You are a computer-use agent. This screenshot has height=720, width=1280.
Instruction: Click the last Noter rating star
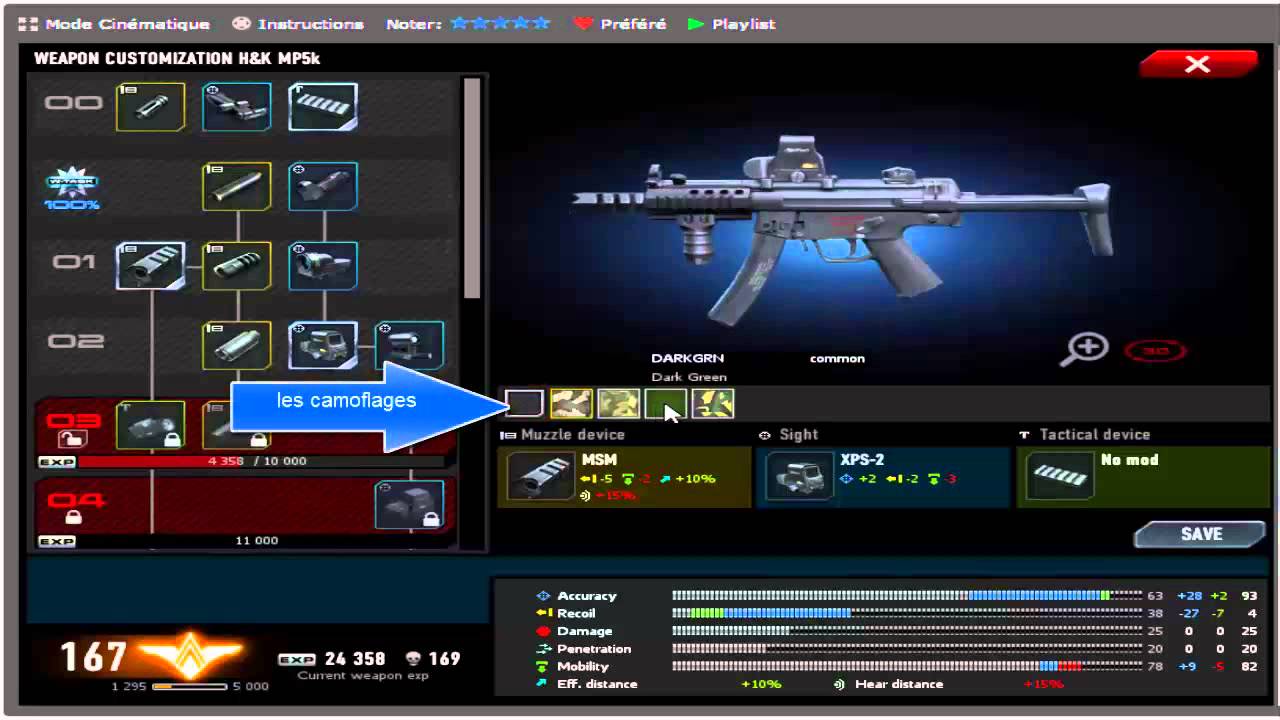(541, 23)
